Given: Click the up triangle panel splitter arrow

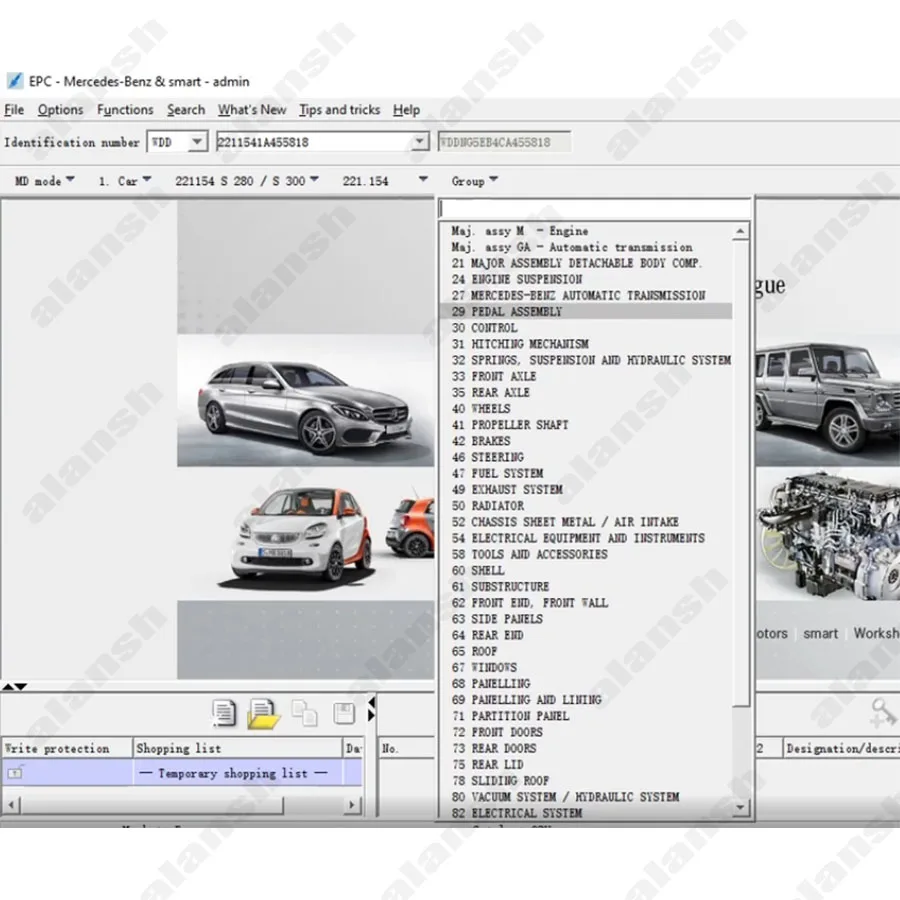Looking at the screenshot, I should (x=7, y=686).
